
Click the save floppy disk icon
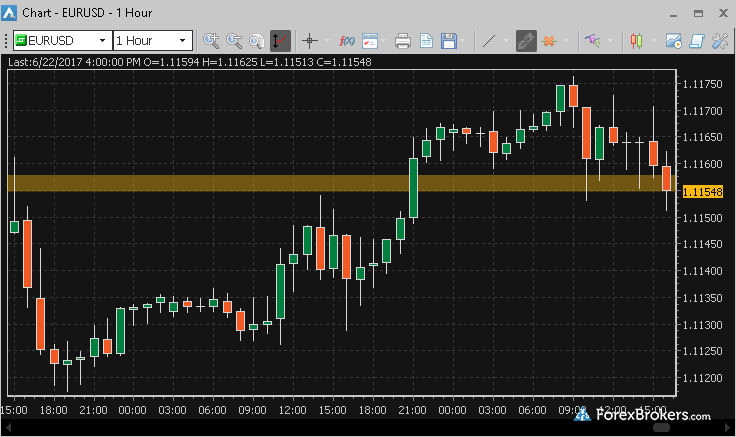[449, 41]
